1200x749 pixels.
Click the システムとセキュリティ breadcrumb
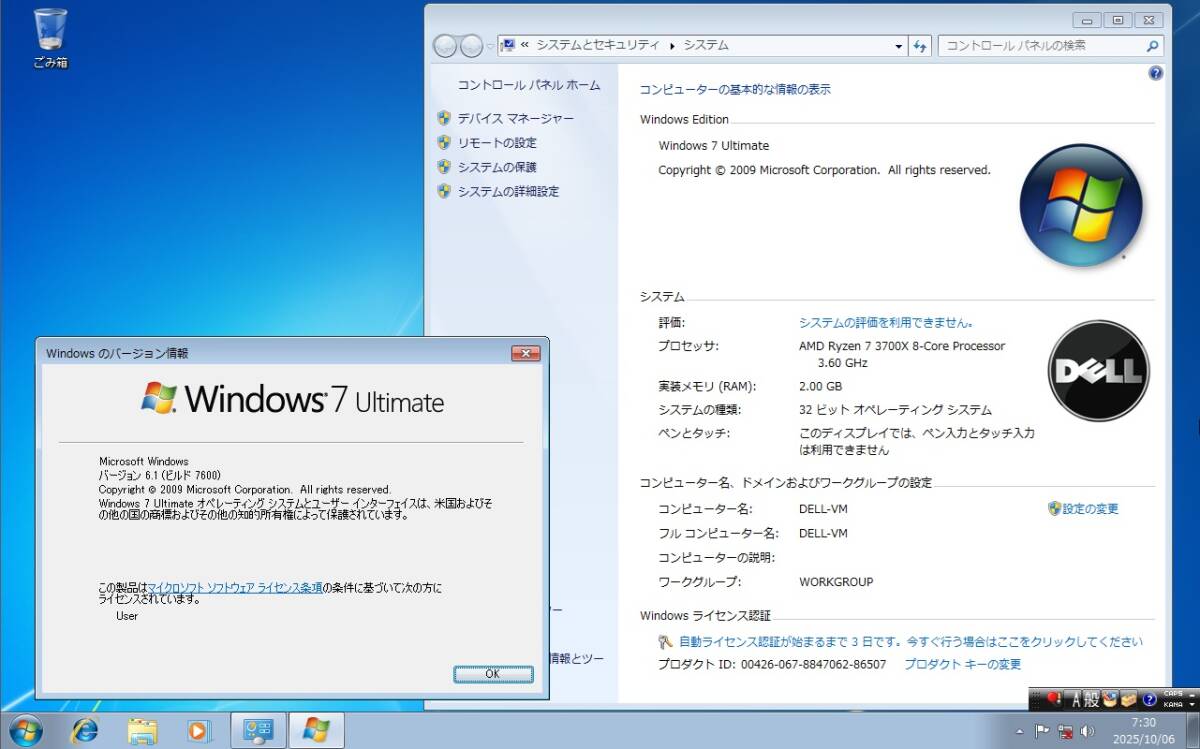(598, 45)
